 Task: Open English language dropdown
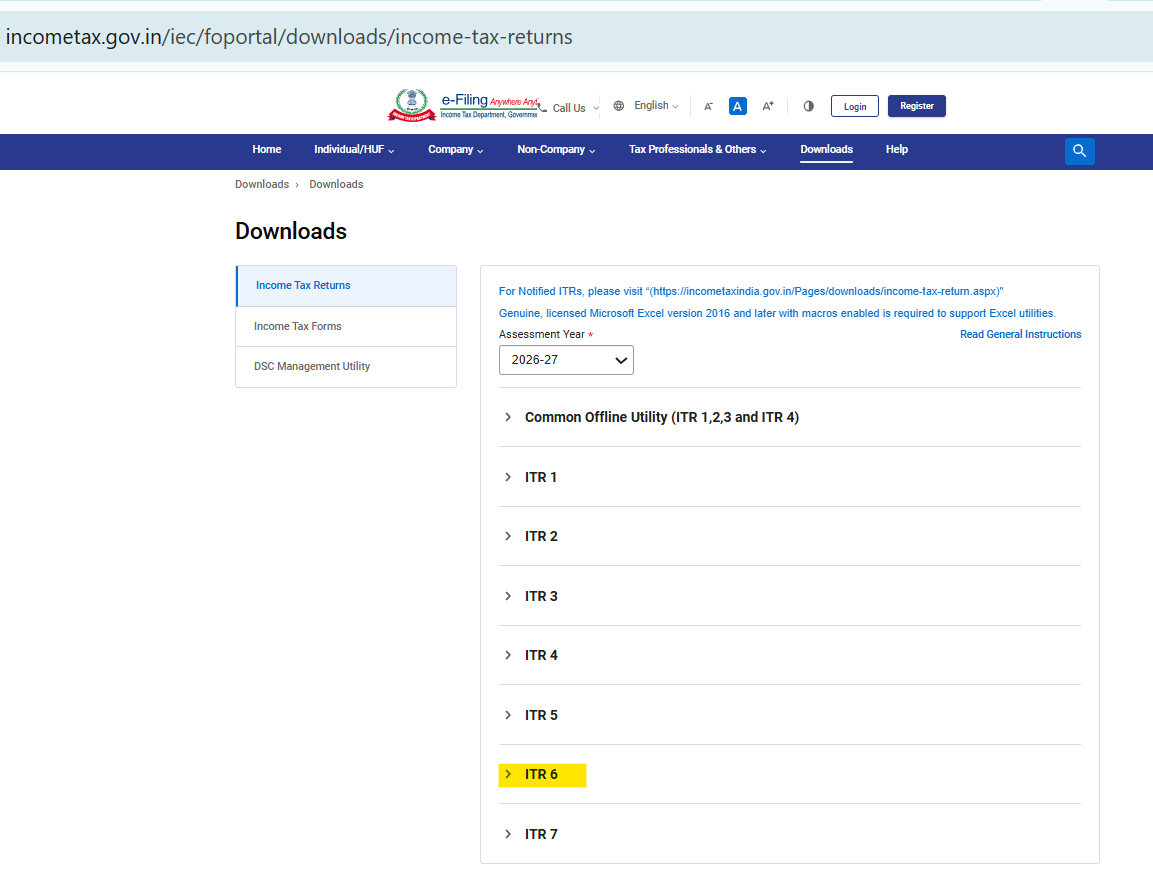pyautogui.click(x=656, y=106)
